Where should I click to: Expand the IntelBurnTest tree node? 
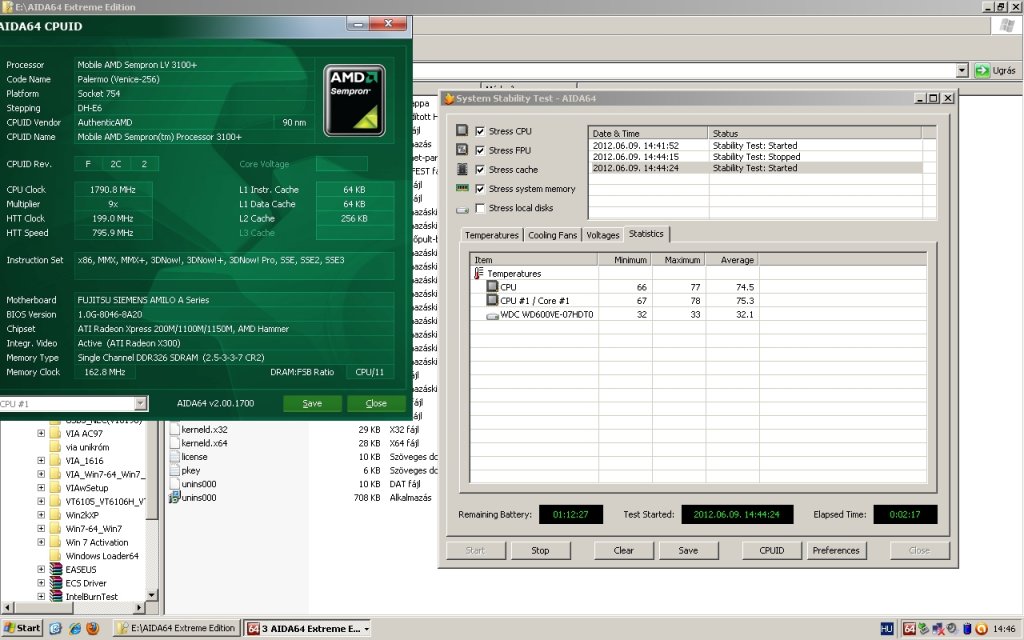click(x=41, y=596)
